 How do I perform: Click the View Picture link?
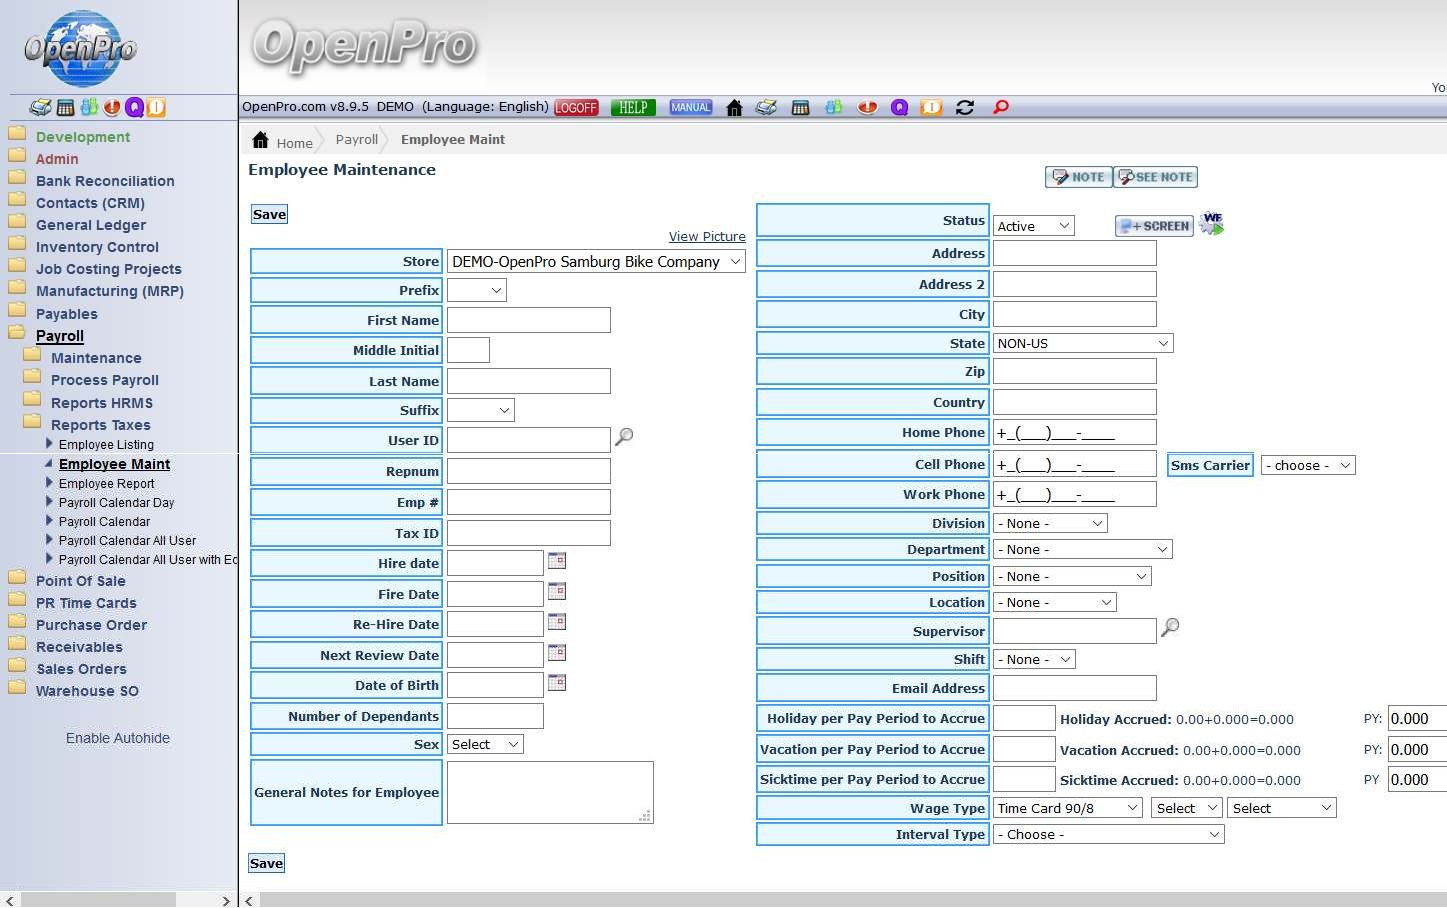click(707, 237)
